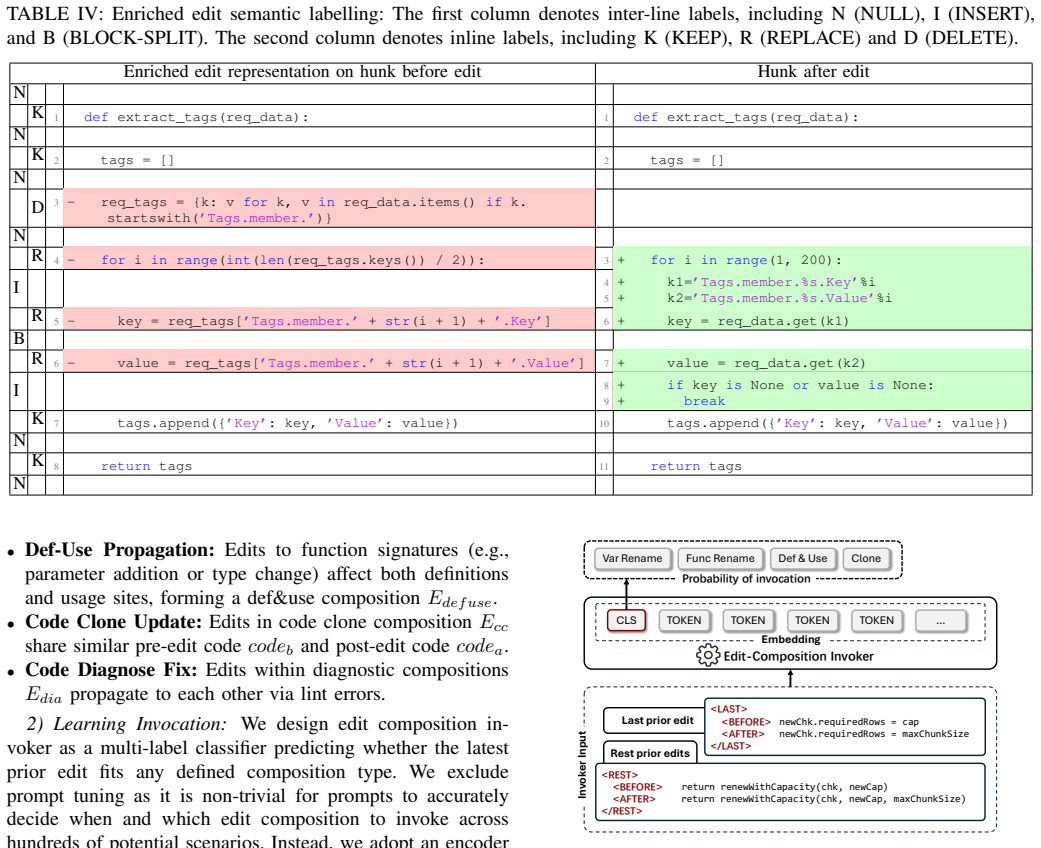Viewport: 1041px width, 848px height.
Task: Select the 'Var Rename' box in the figure
Action: pos(632,558)
